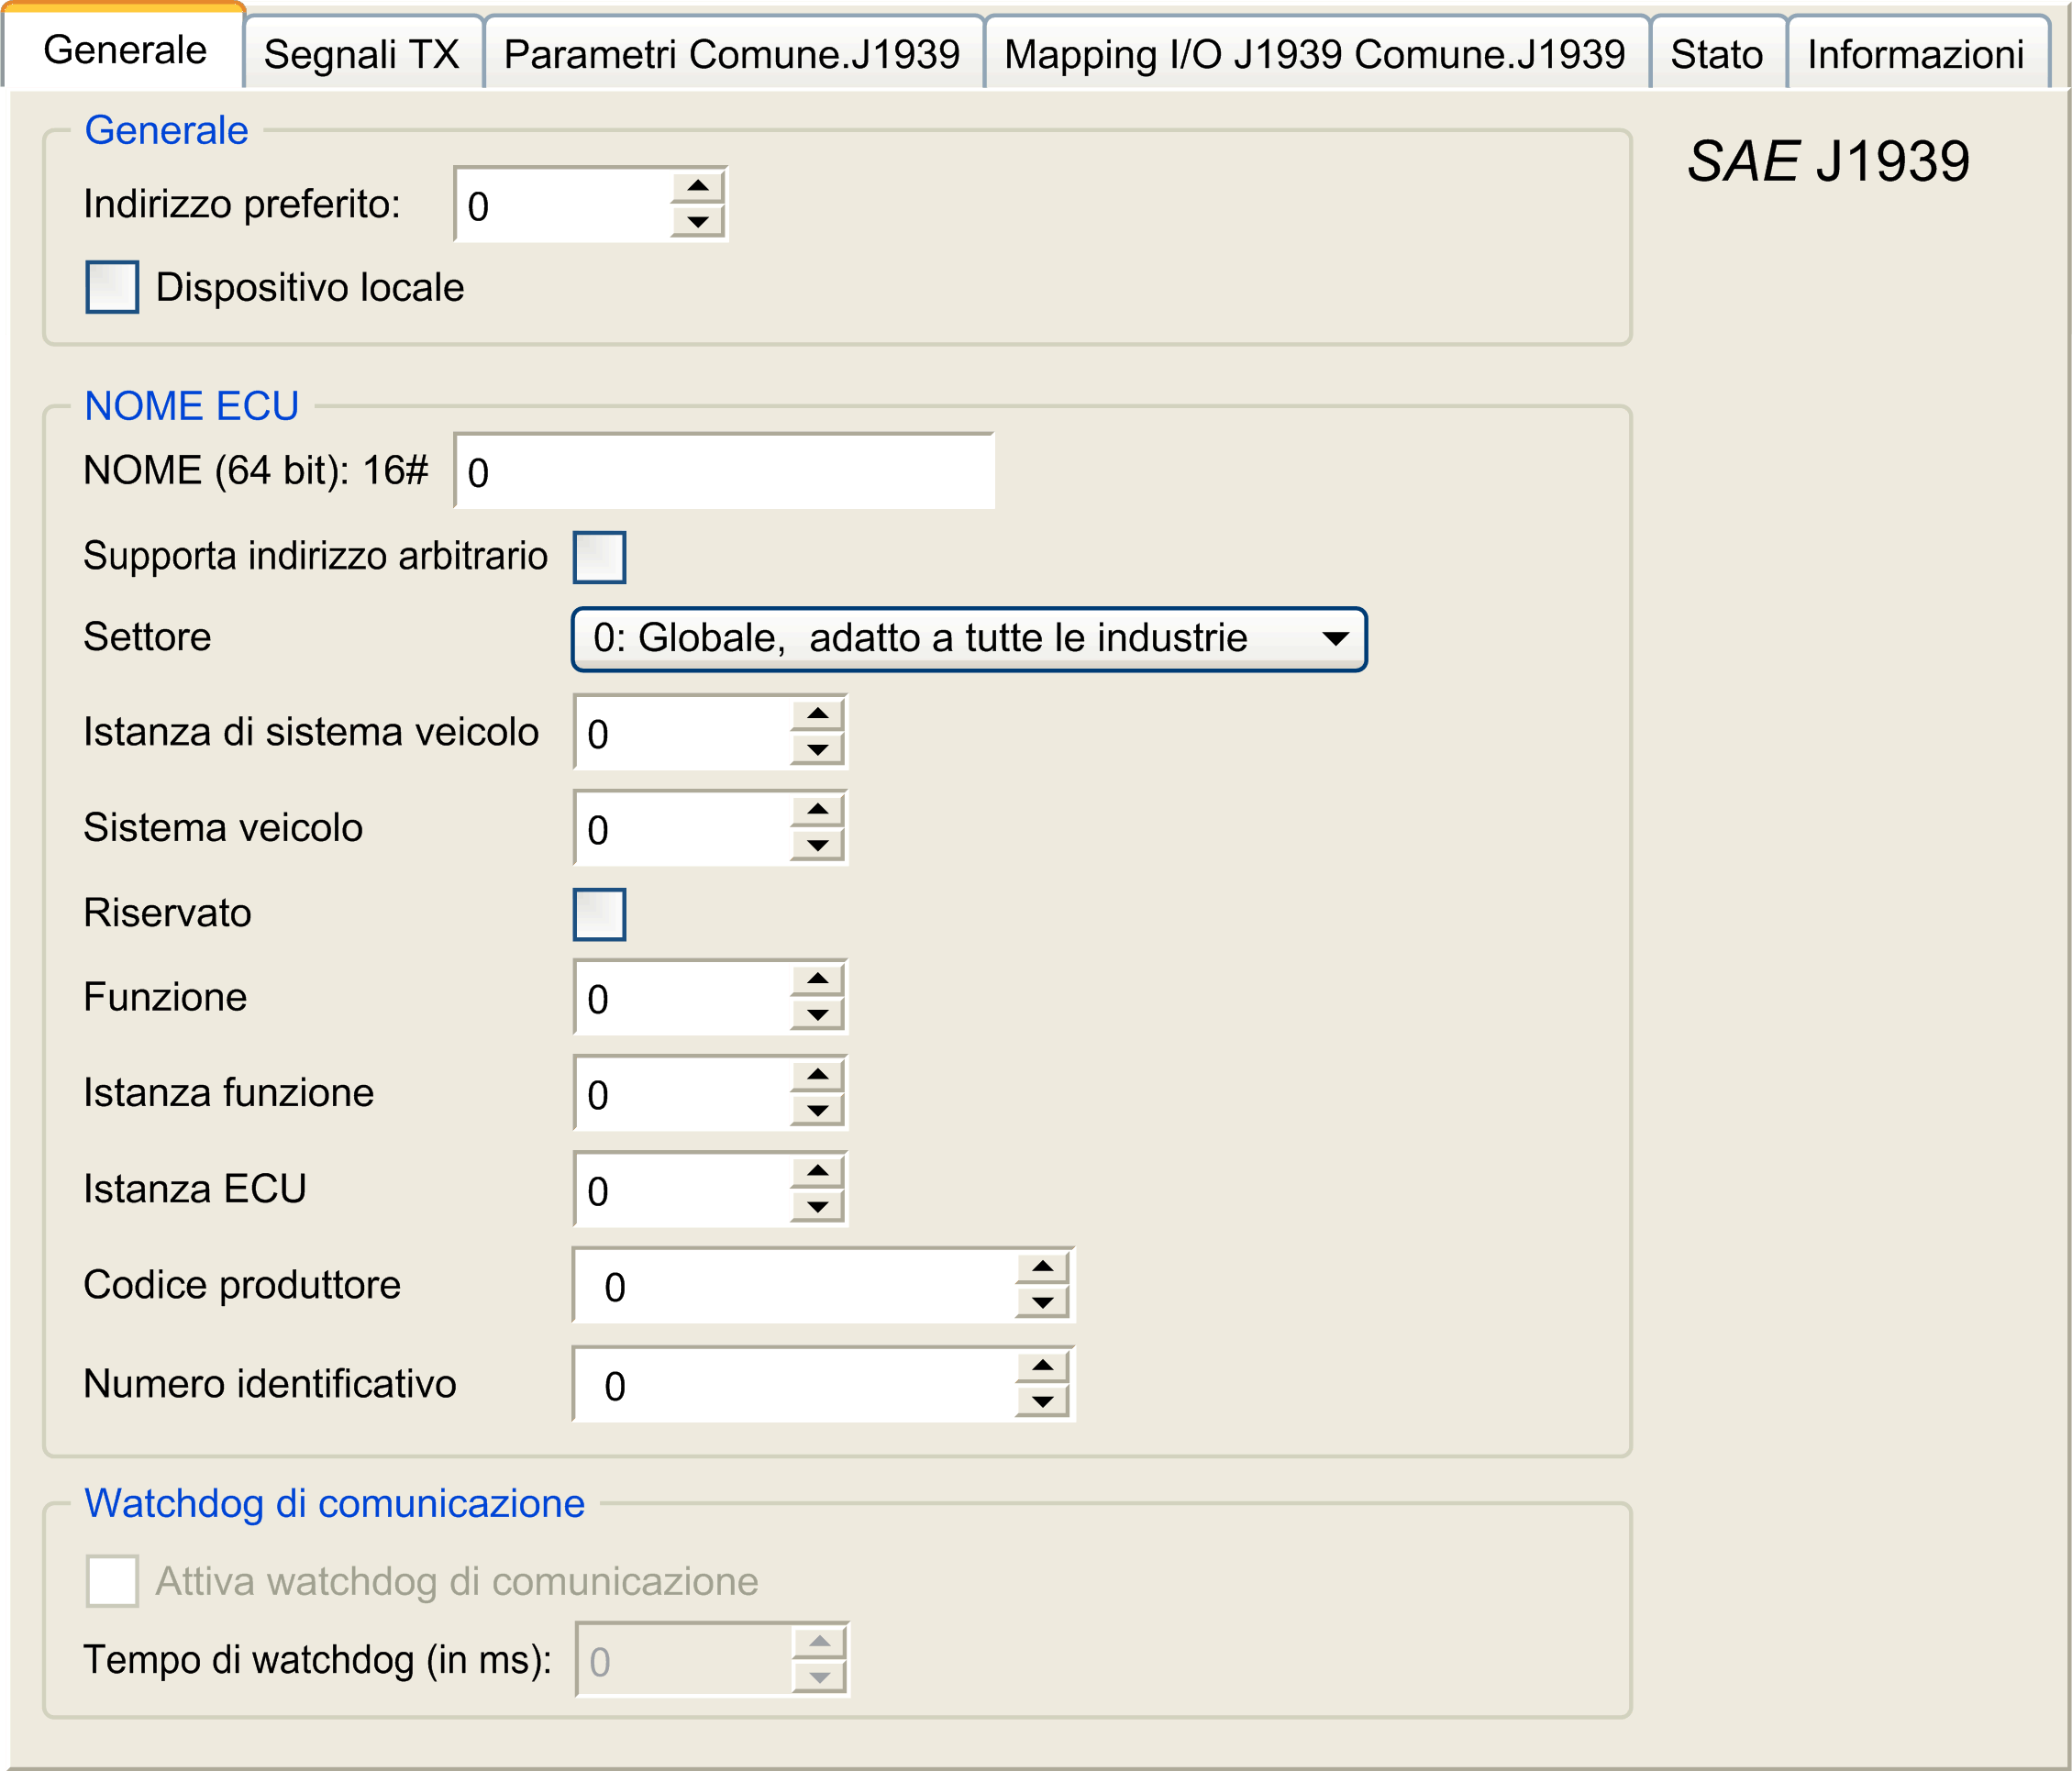Increase Istanza ECU spinner value
Screen dimensions: 2072x1771
pos(817,1171)
